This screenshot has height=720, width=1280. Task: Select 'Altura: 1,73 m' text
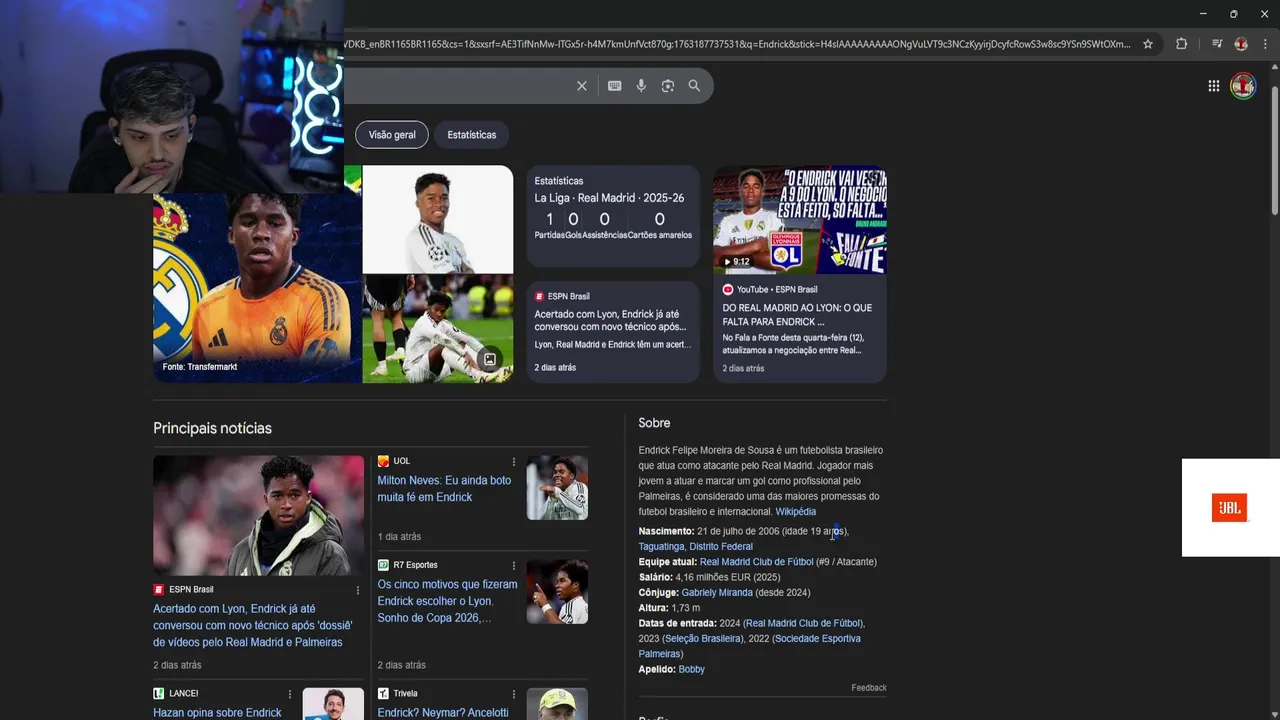(669, 608)
